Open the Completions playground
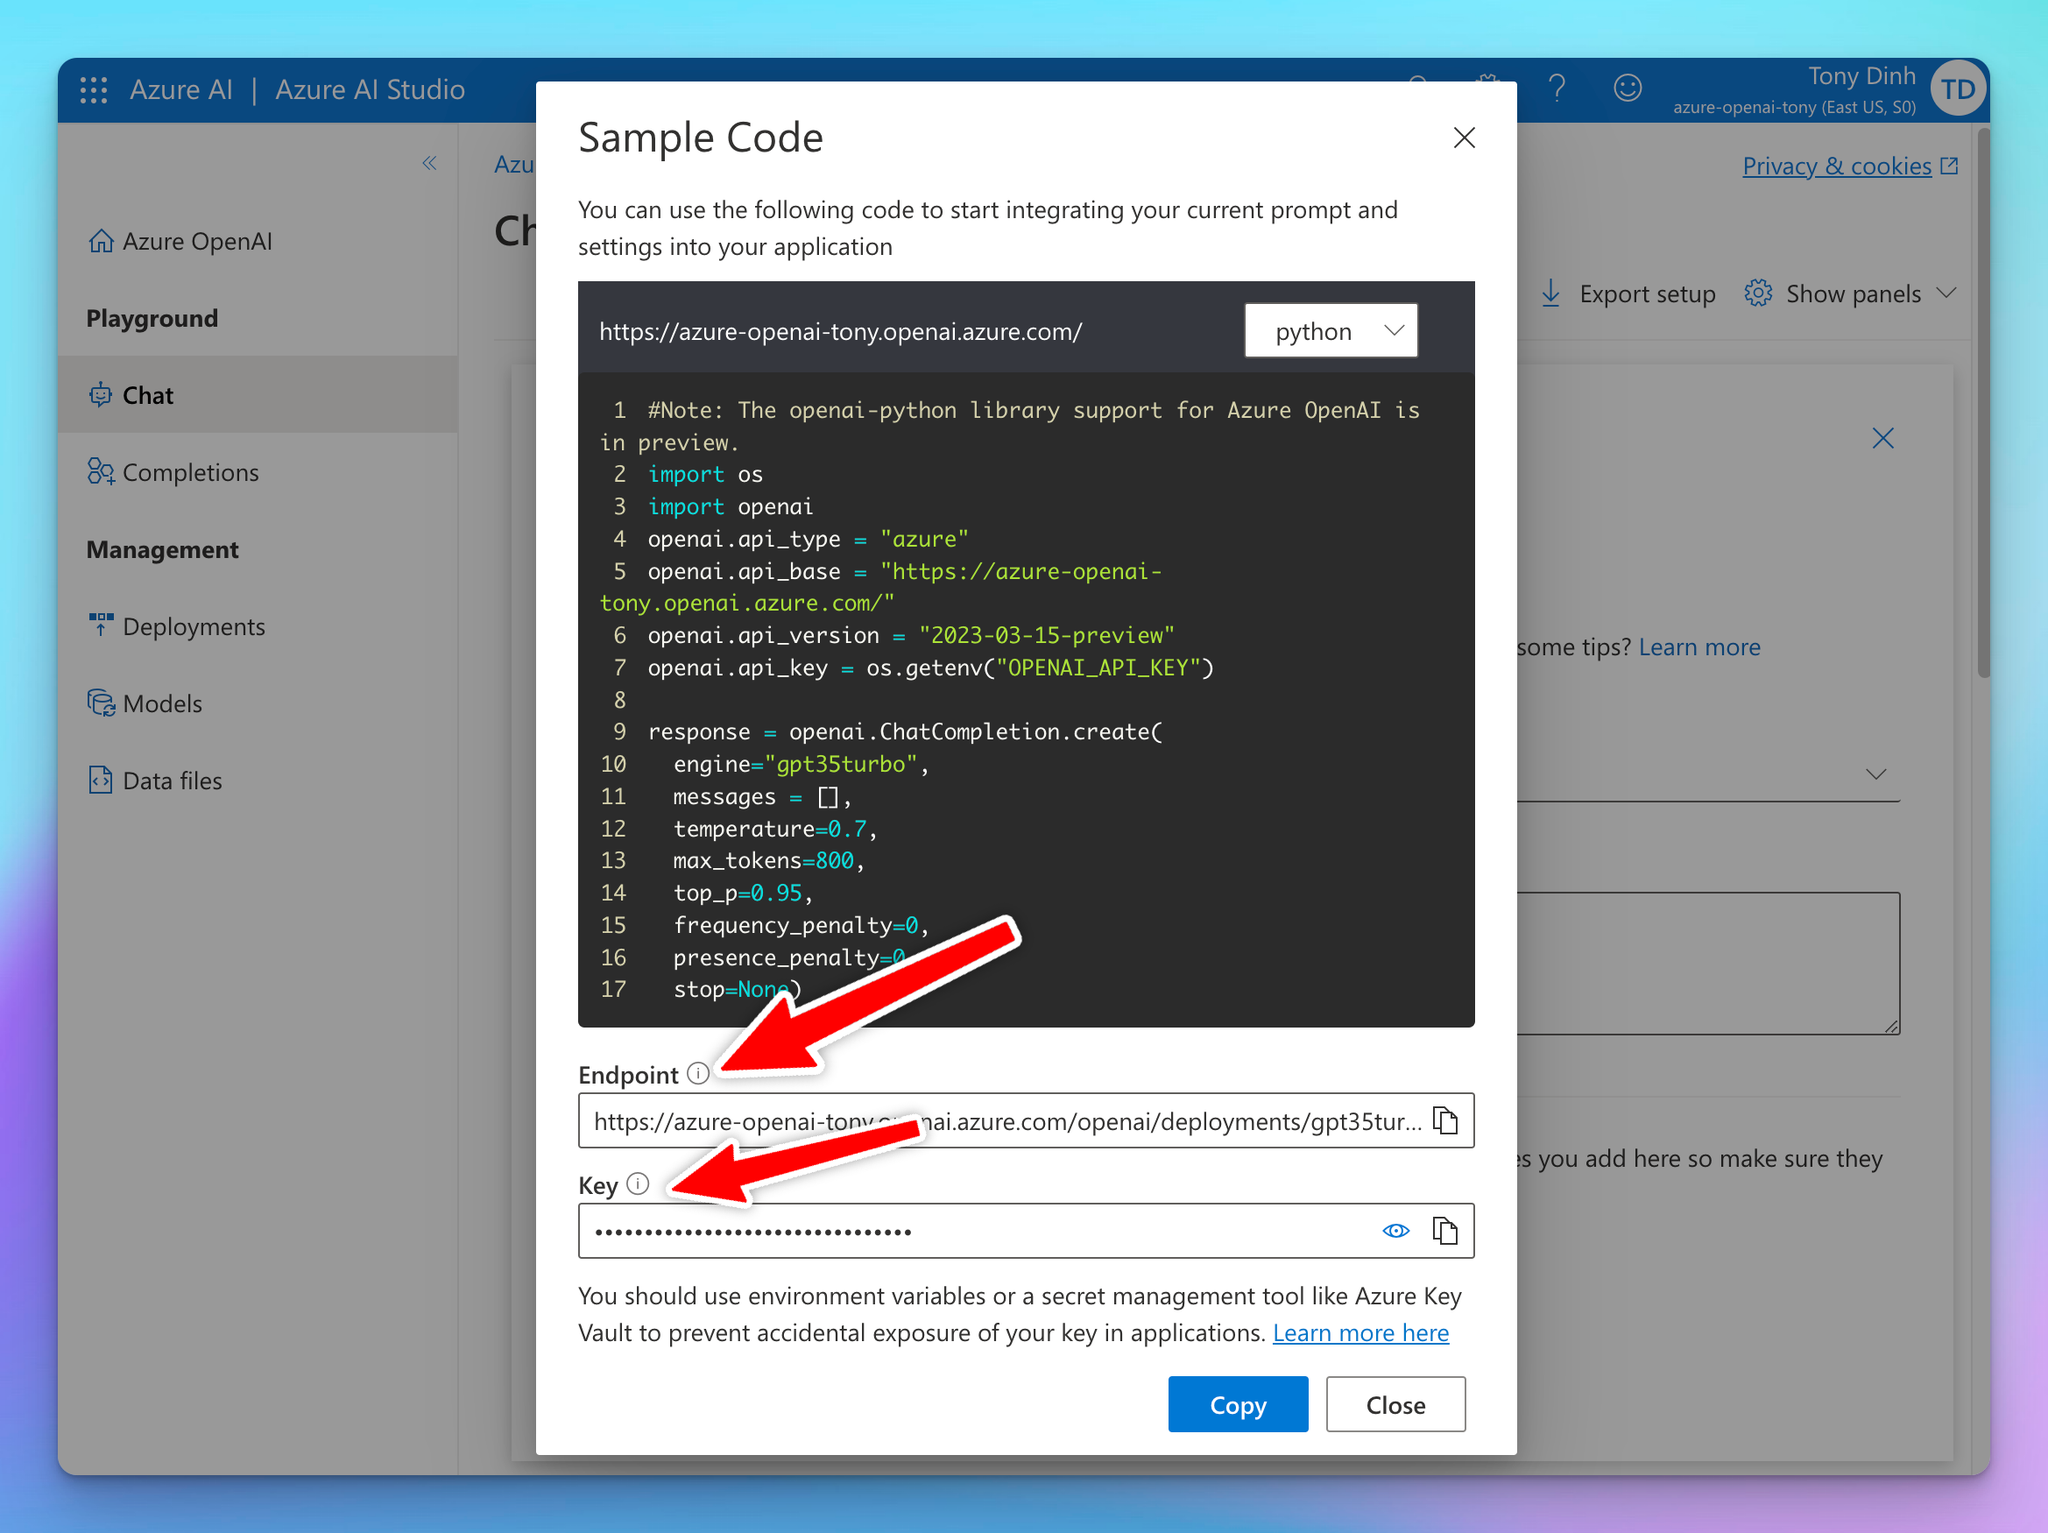The height and width of the screenshot is (1533, 2048). [190, 471]
